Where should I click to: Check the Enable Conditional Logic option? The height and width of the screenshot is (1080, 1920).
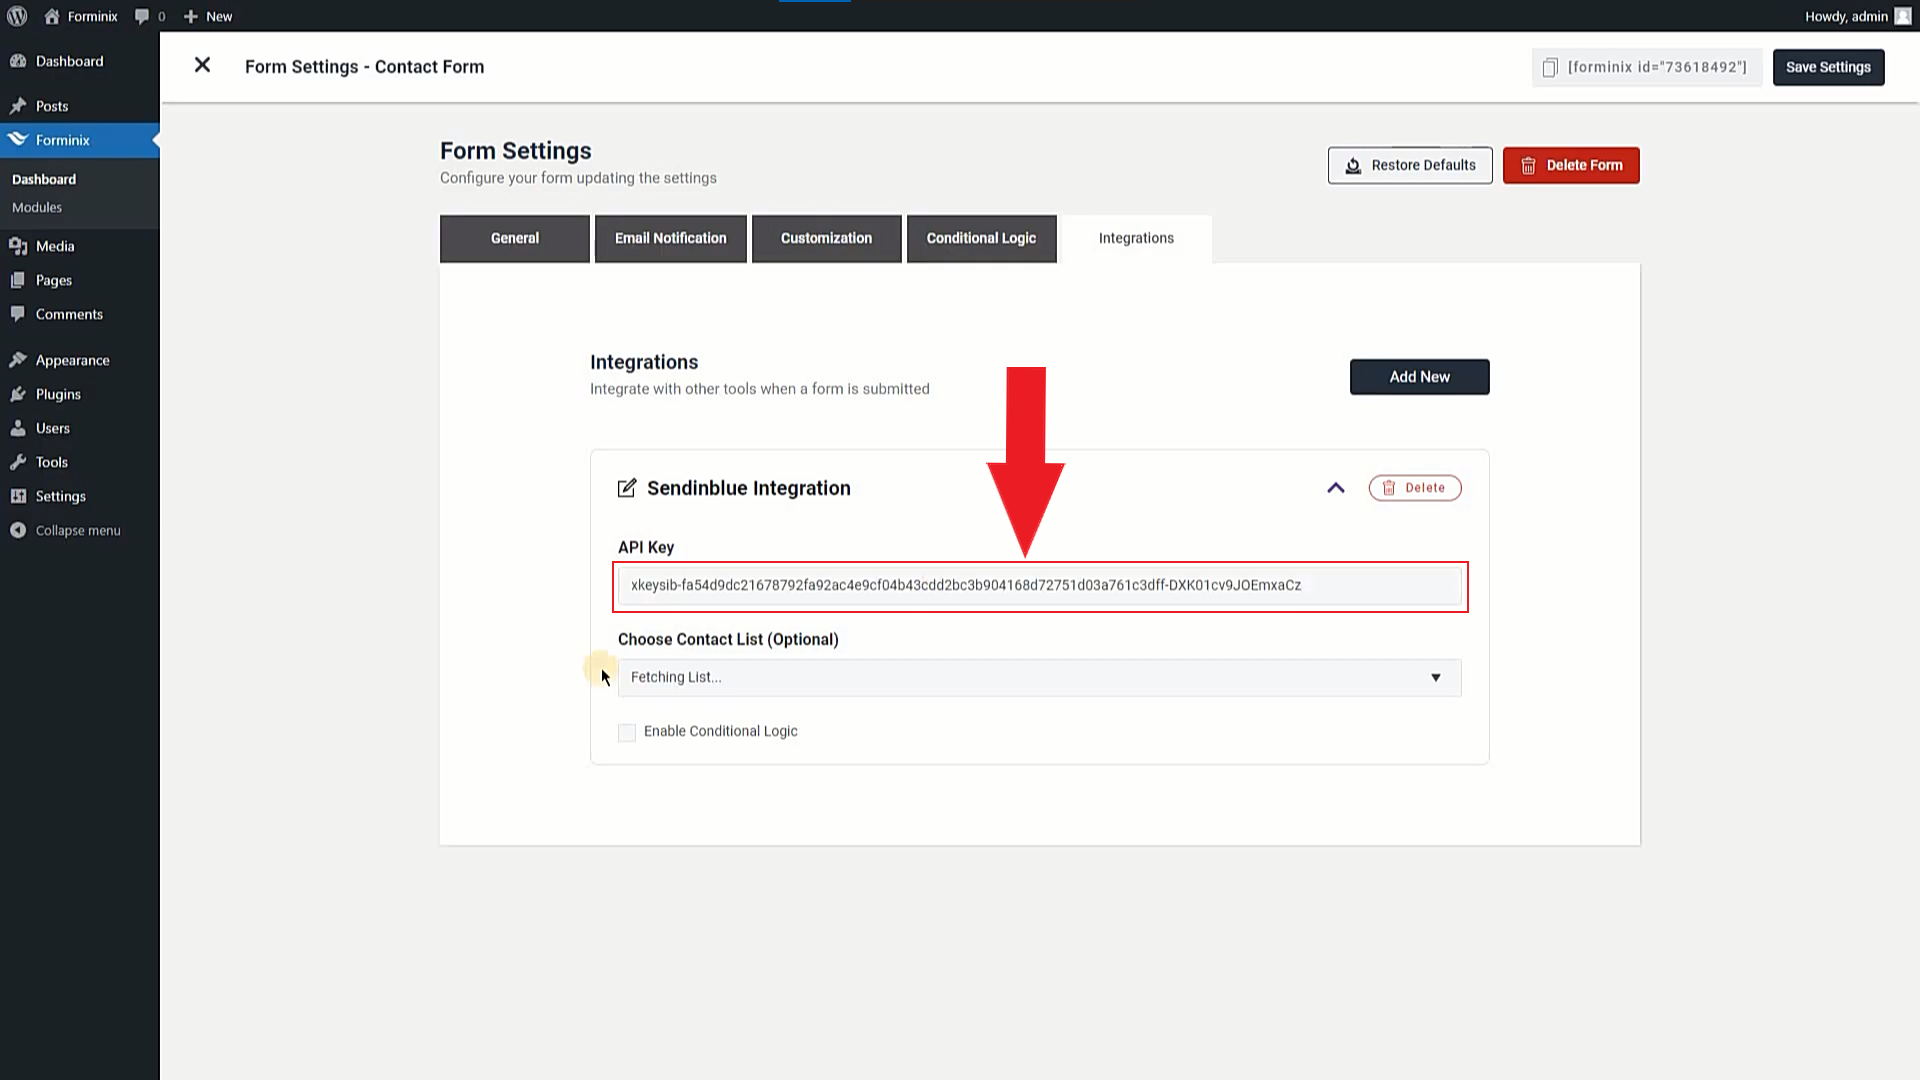coord(626,731)
